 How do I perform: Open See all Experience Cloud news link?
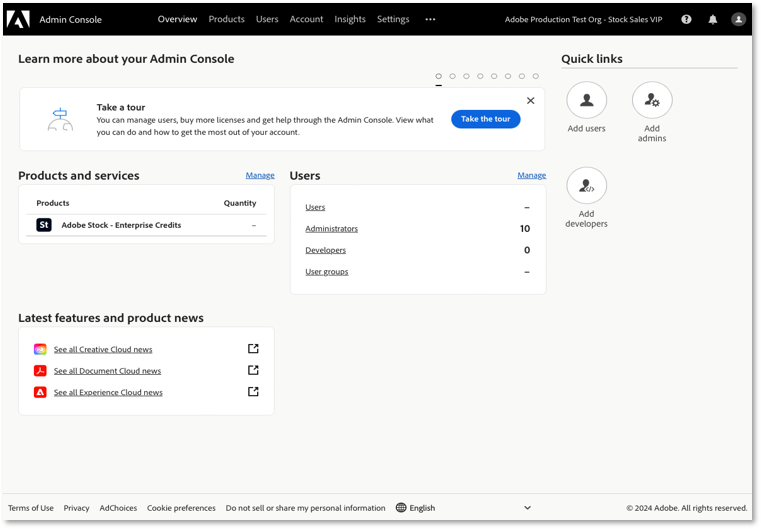[108, 392]
